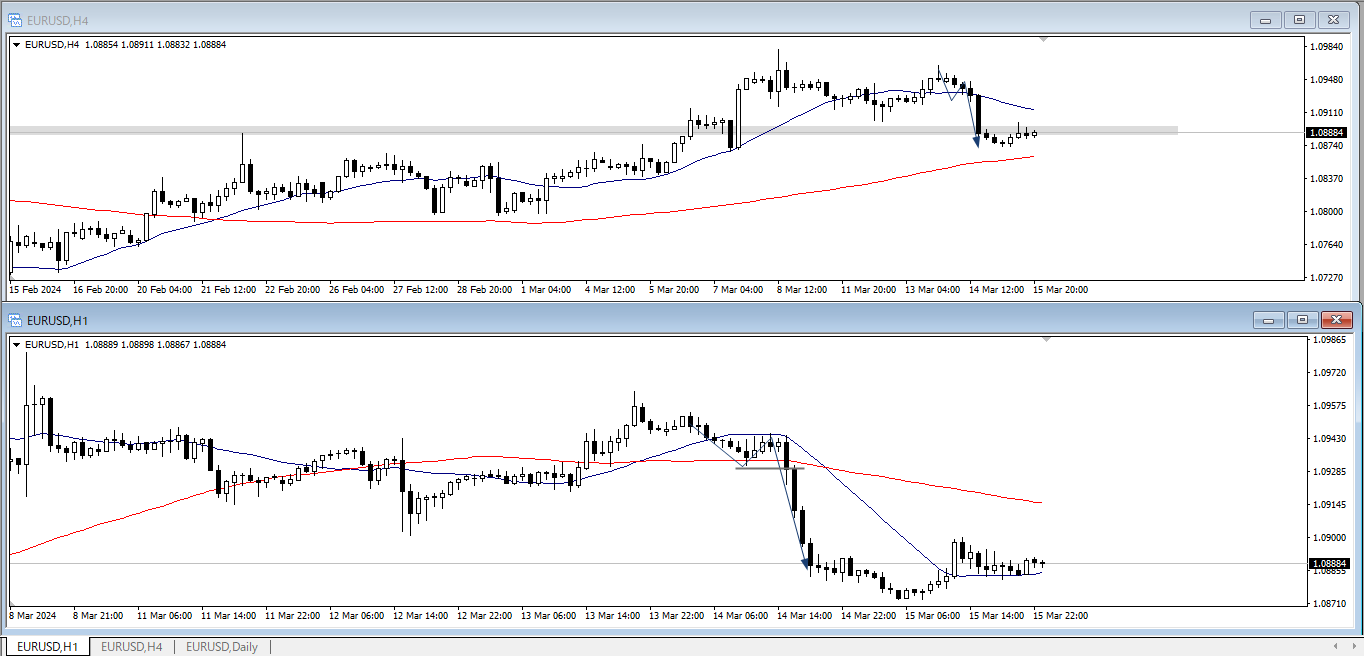1364x656 pixels.
Task: Click the 1.08884 price label on H4
Action: (x=1328, y=132)
